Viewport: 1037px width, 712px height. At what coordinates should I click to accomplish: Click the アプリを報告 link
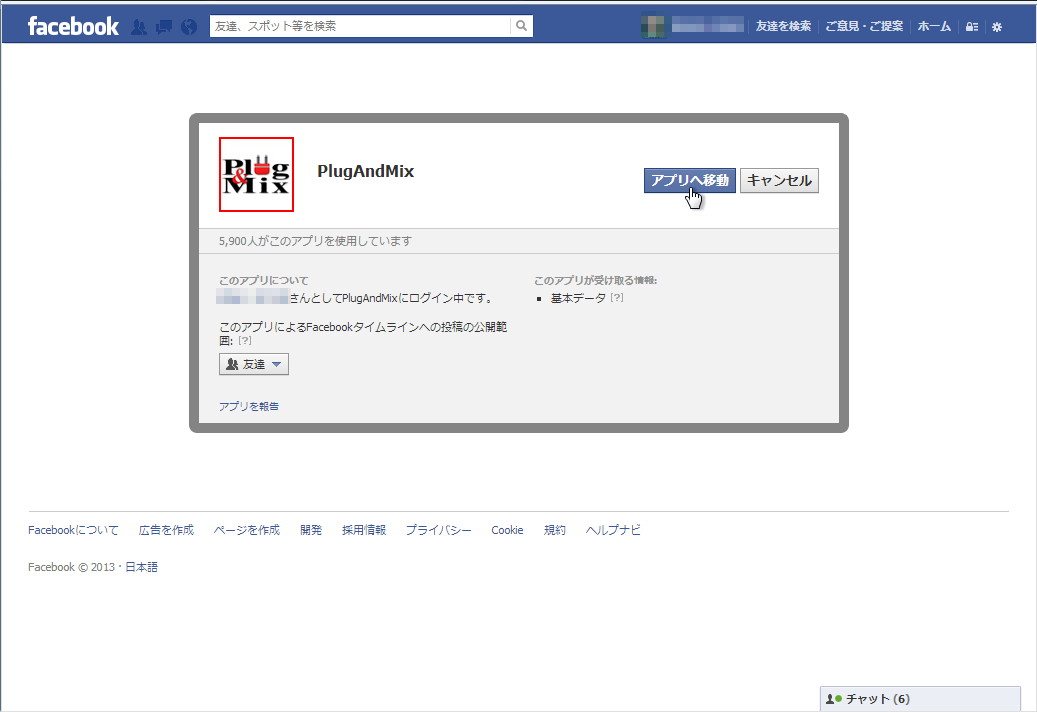[x=247, y=406]
